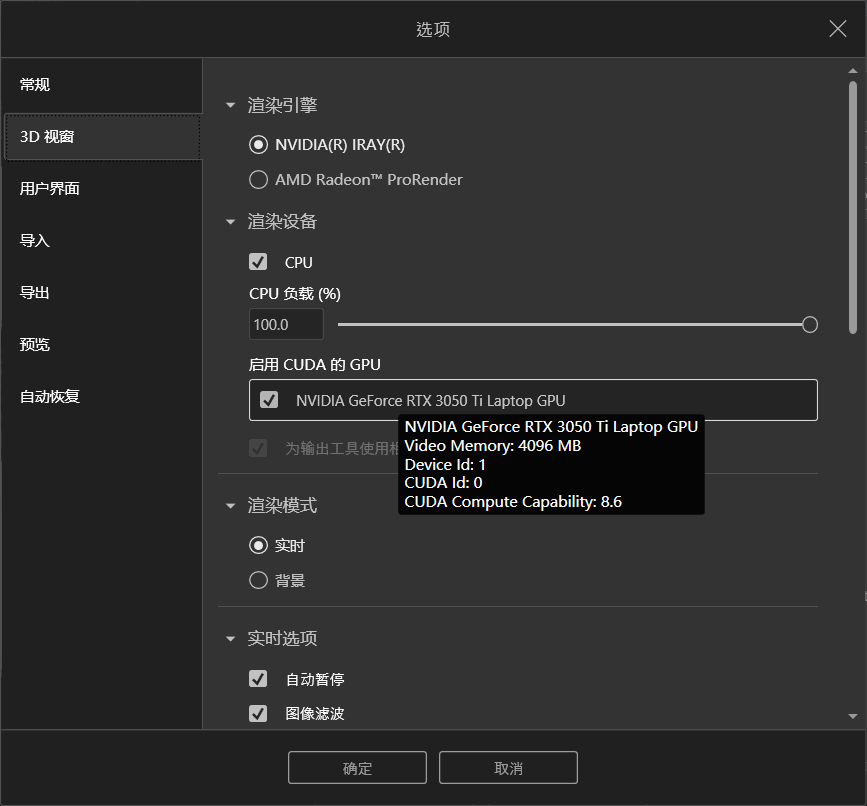Confirm settings with 确定 button
This screenshot has width=867, height=806.
point(357,767)
